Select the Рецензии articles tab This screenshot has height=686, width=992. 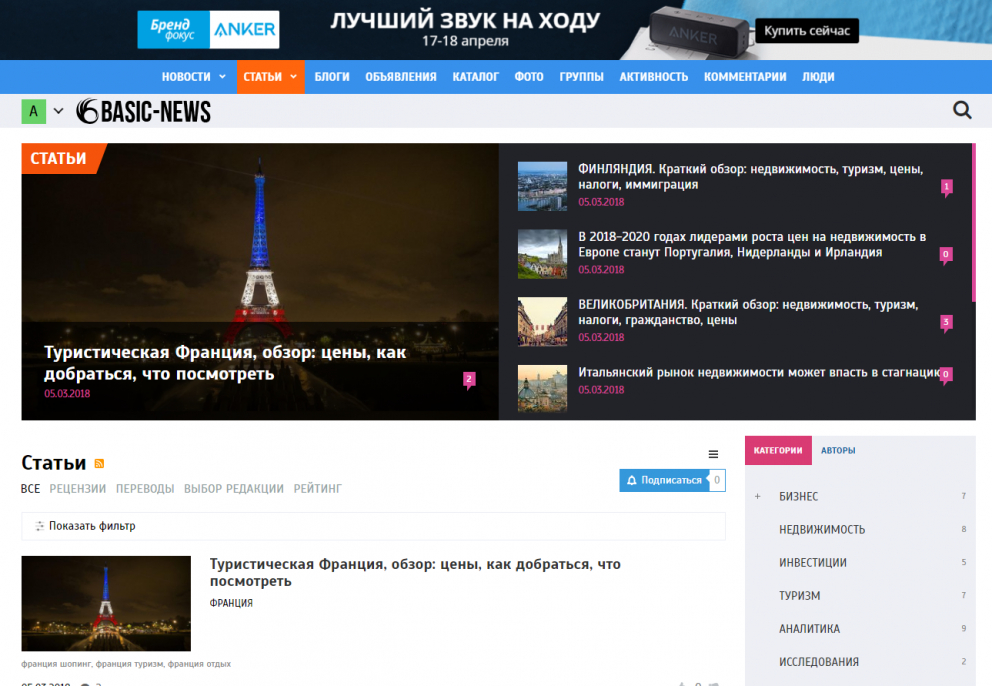(x=78, y=489)
